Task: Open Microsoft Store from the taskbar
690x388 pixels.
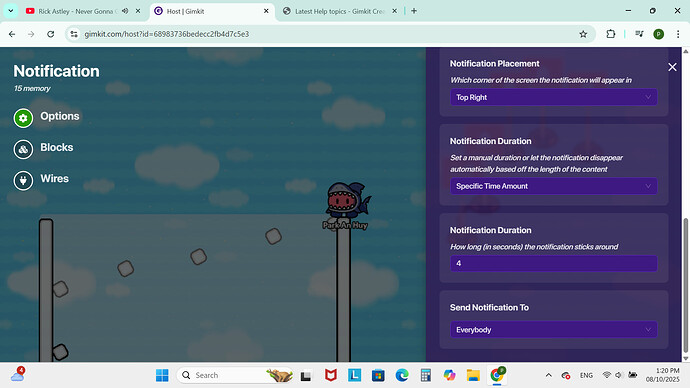Action: point(378,375)
